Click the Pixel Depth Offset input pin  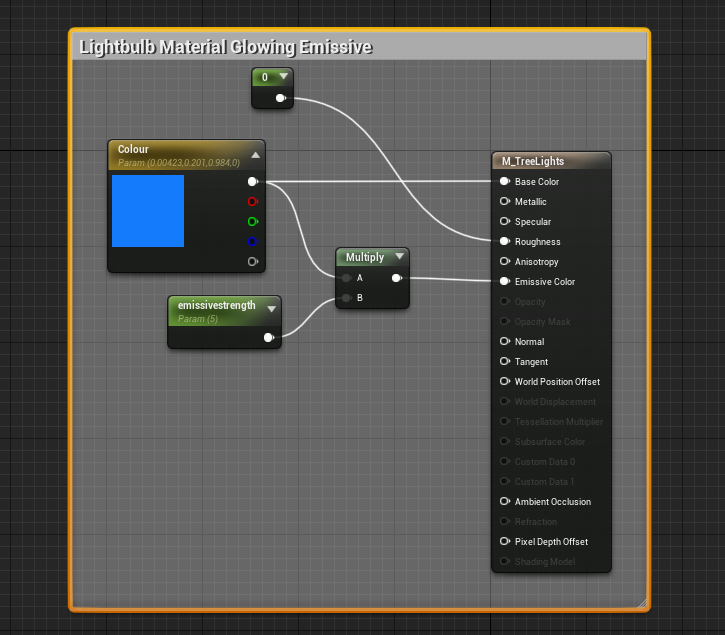(504, 541)
